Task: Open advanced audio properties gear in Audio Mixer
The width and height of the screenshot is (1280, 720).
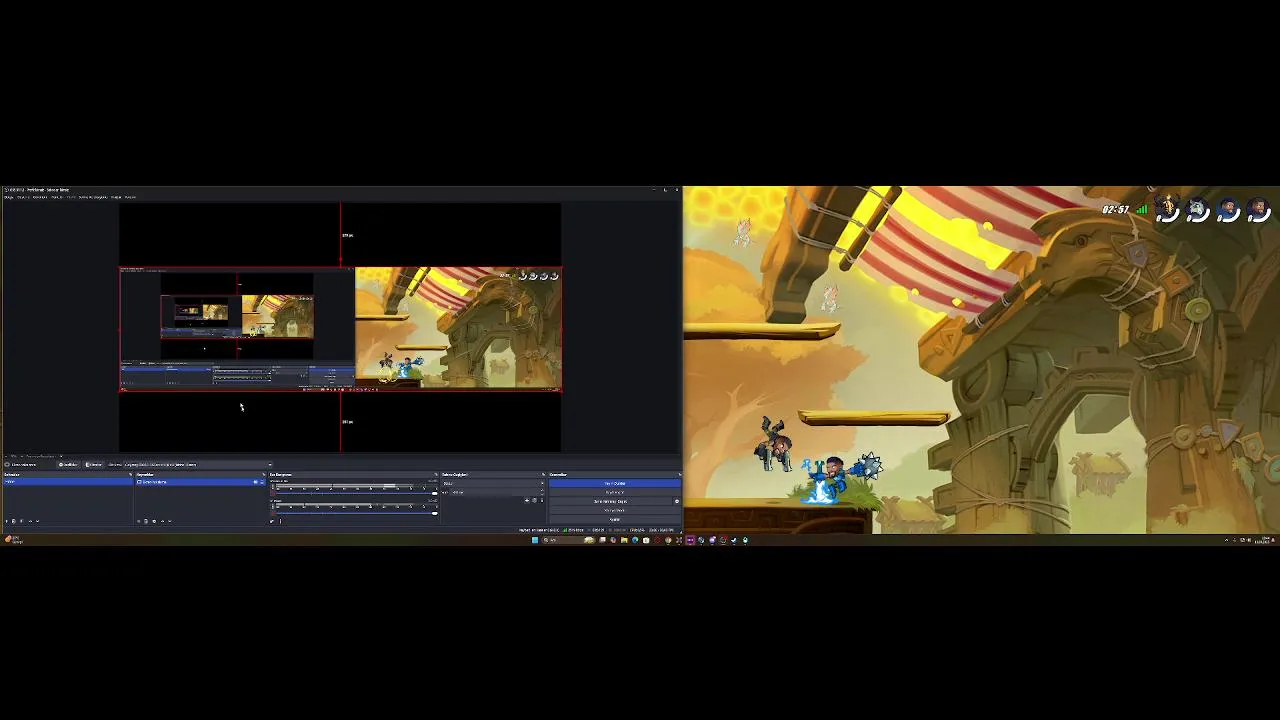Action: [x=272, y=521]
